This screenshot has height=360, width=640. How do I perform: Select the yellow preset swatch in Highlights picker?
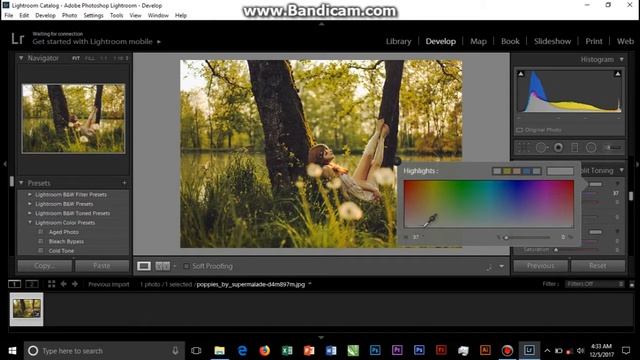(x=507, y=171)
